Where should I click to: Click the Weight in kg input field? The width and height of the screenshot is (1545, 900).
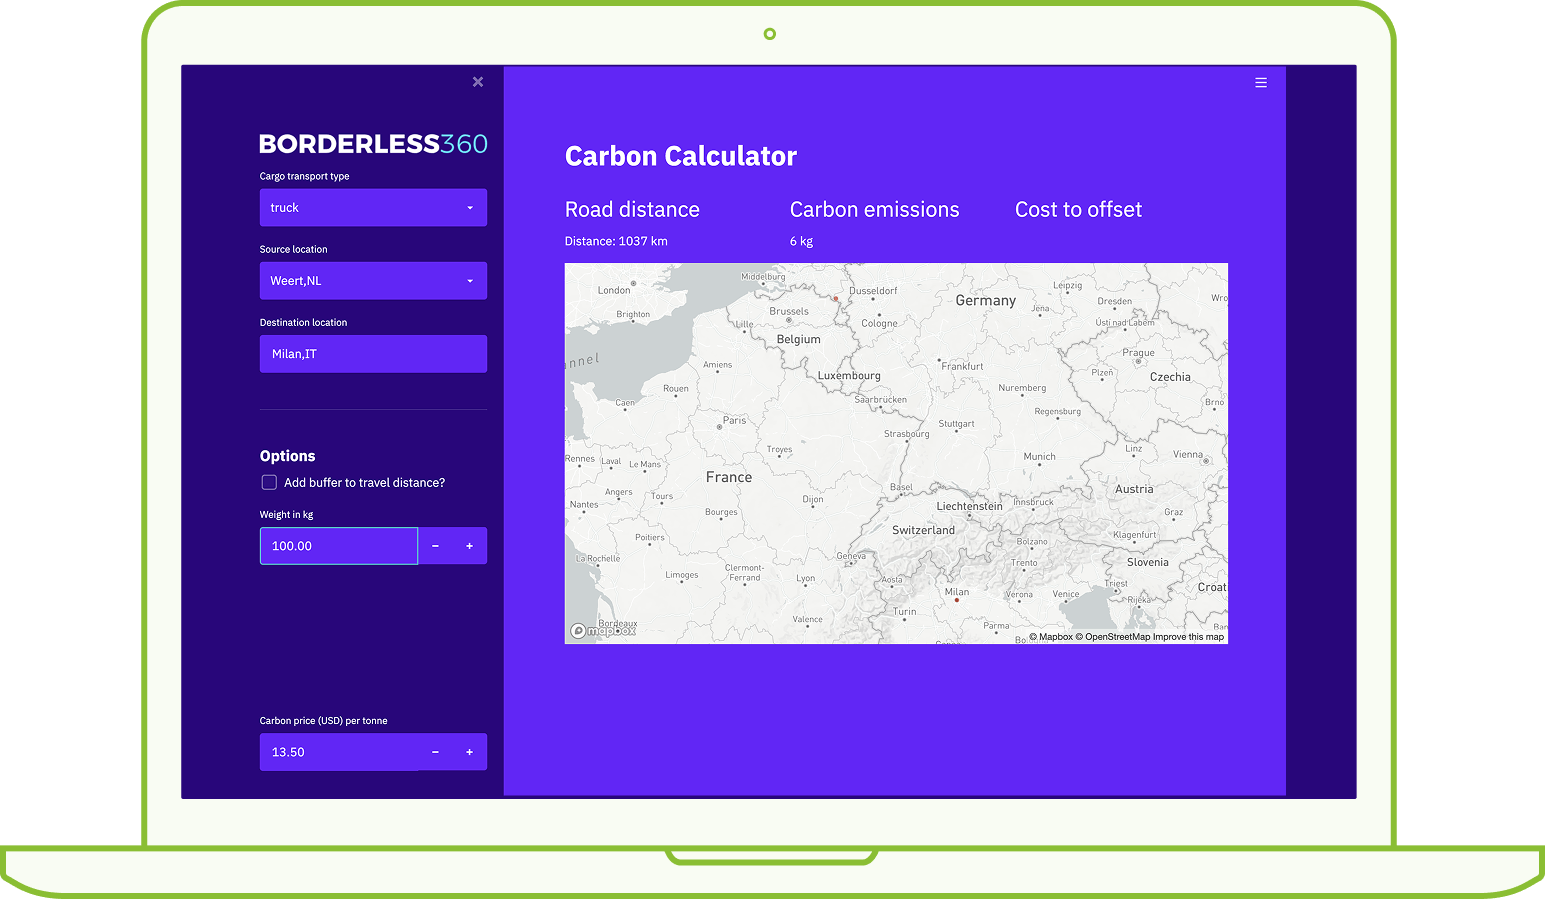click(339, 546)
